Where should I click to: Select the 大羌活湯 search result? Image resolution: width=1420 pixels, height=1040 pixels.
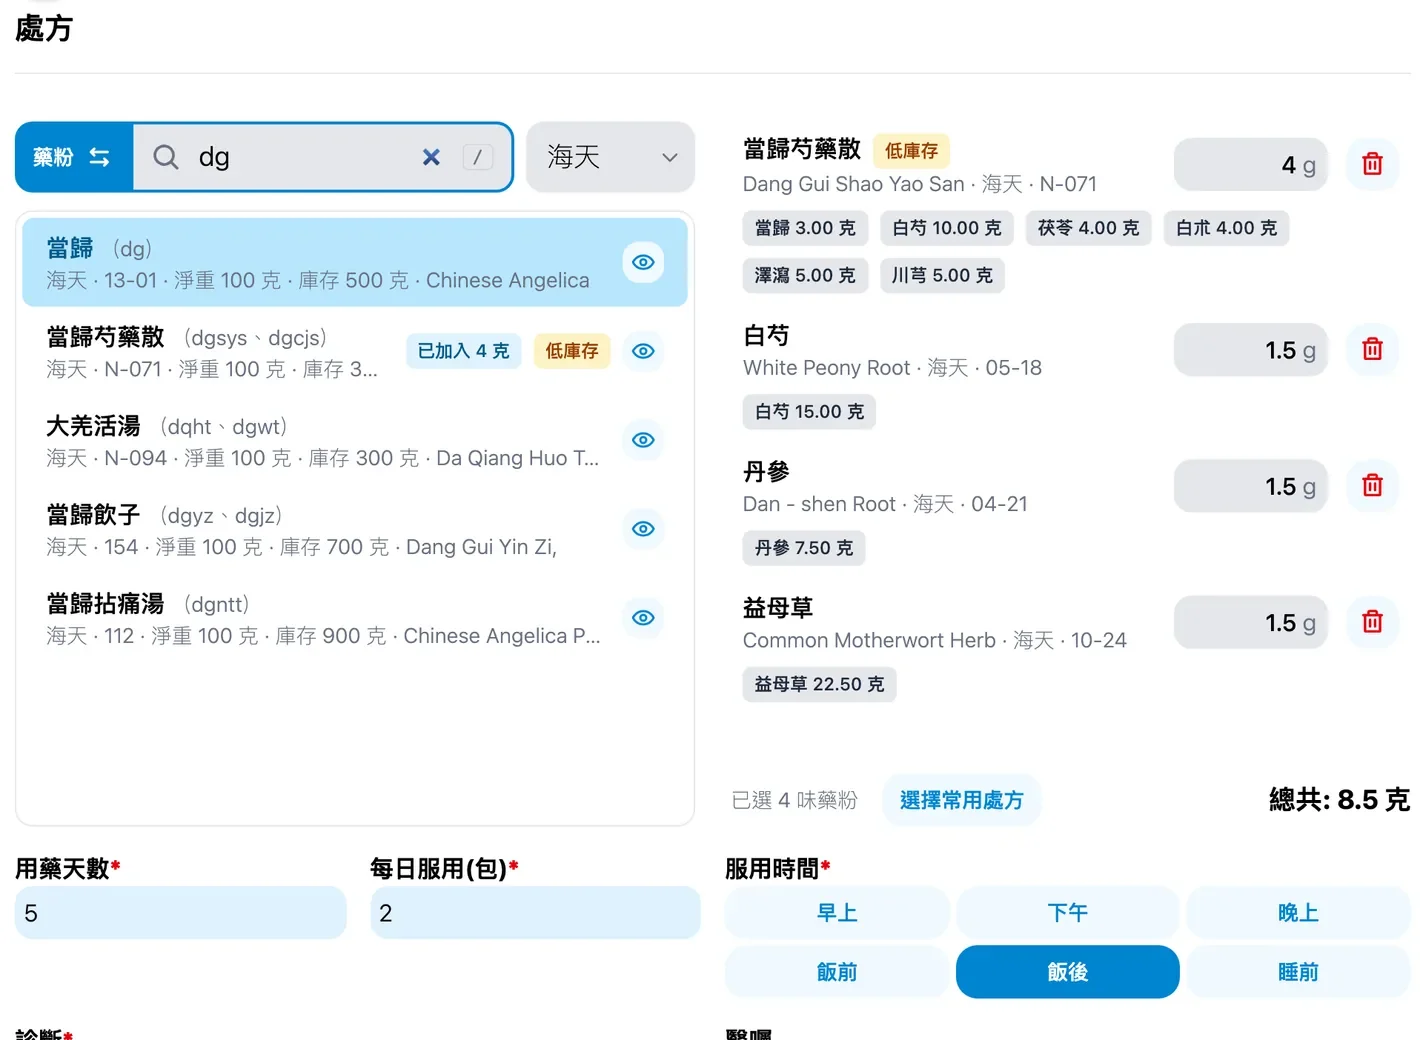click(x=355, y=440)
